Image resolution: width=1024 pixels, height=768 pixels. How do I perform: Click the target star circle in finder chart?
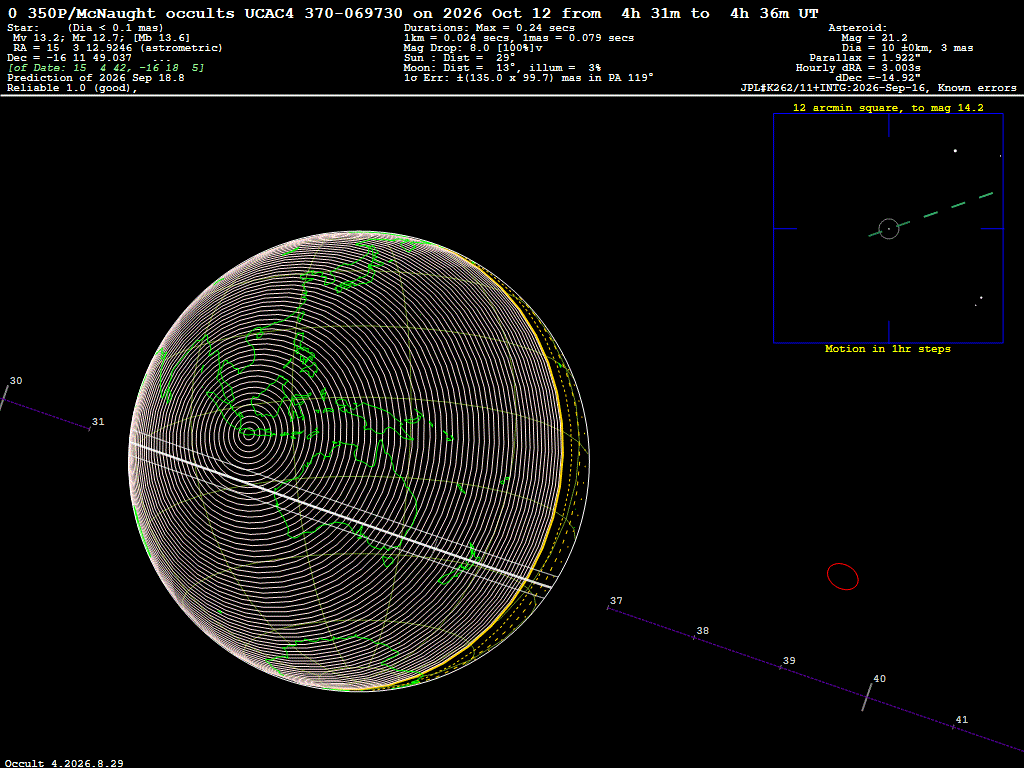tap(889, 229)
